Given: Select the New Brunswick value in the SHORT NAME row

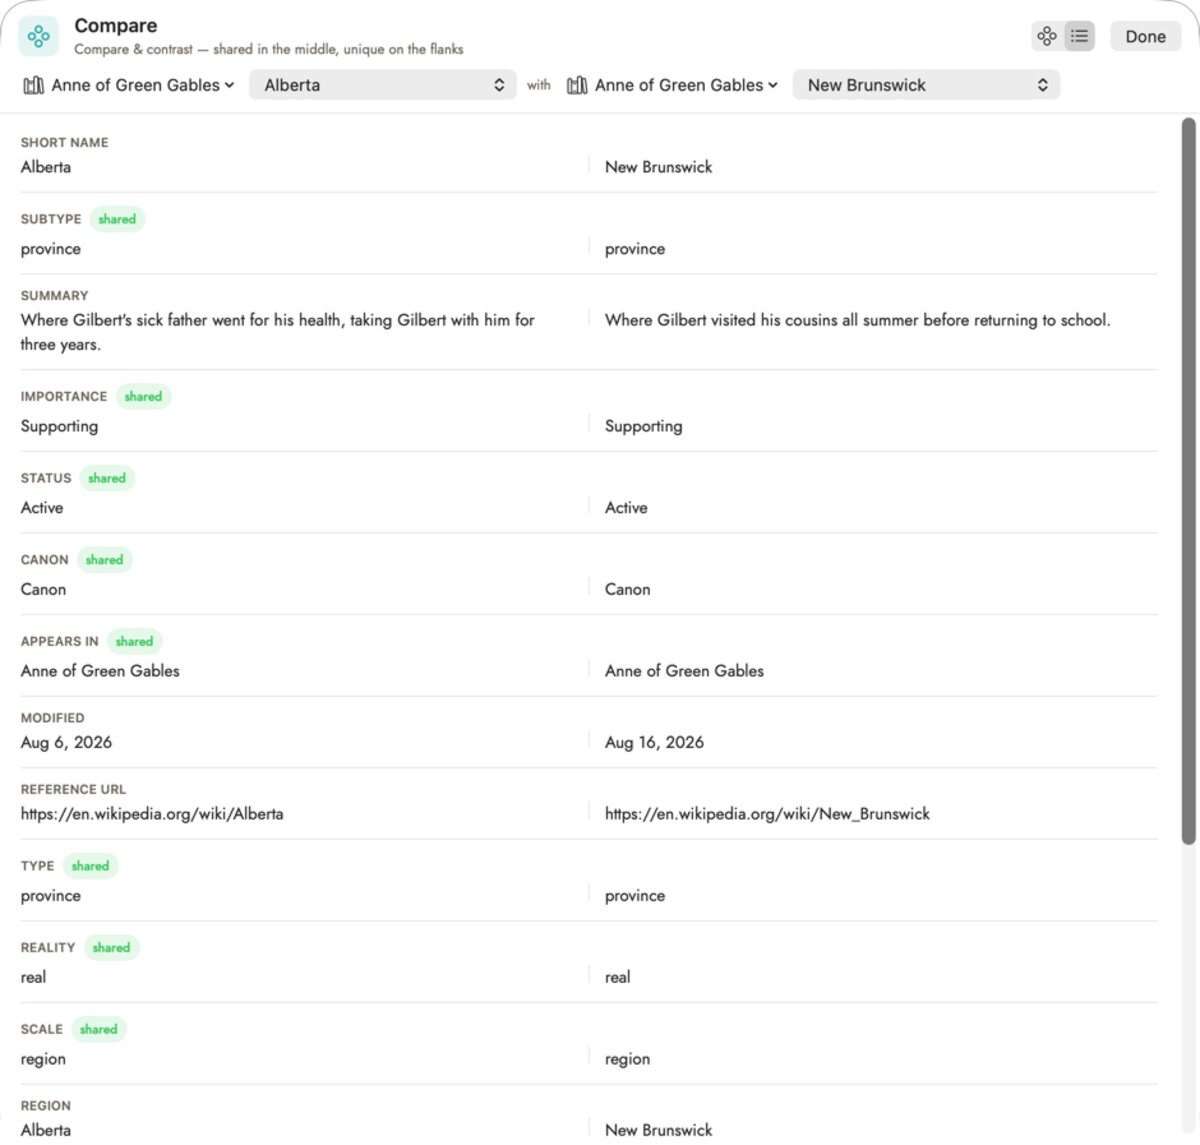Looking at the screenshot, I should pyautogui.click(x=659, y=167).
